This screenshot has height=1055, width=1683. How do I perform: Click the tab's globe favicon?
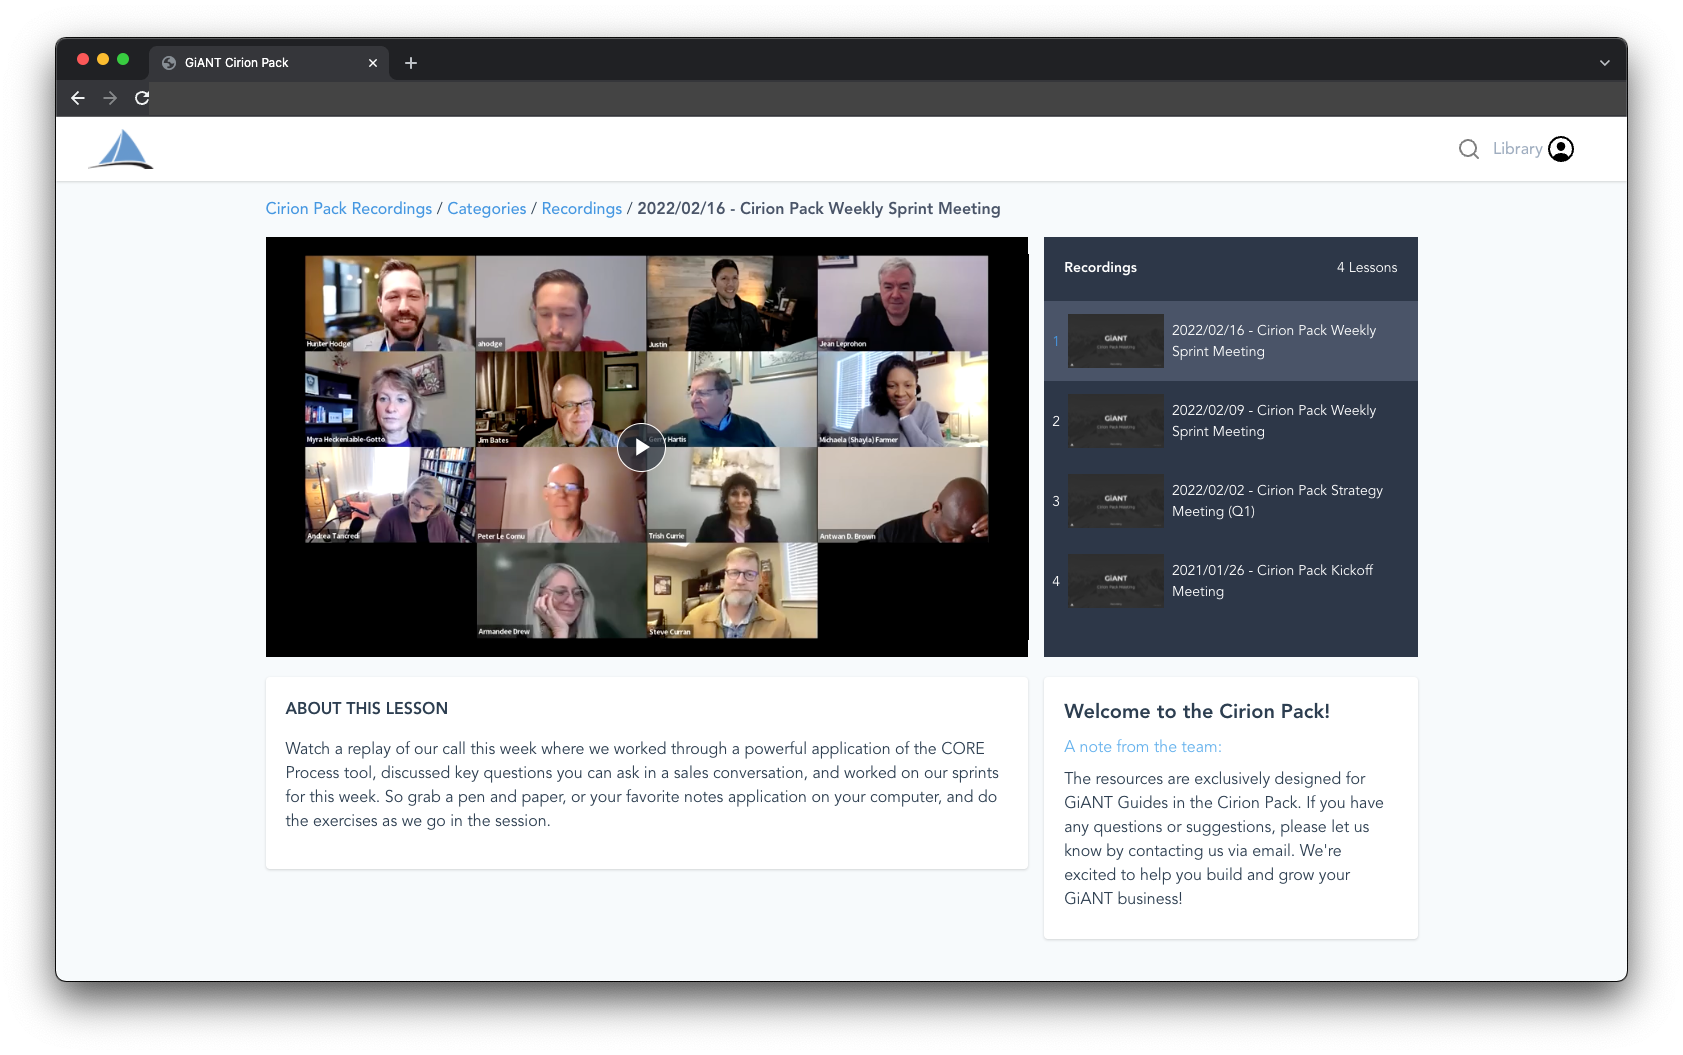[169, 63]
